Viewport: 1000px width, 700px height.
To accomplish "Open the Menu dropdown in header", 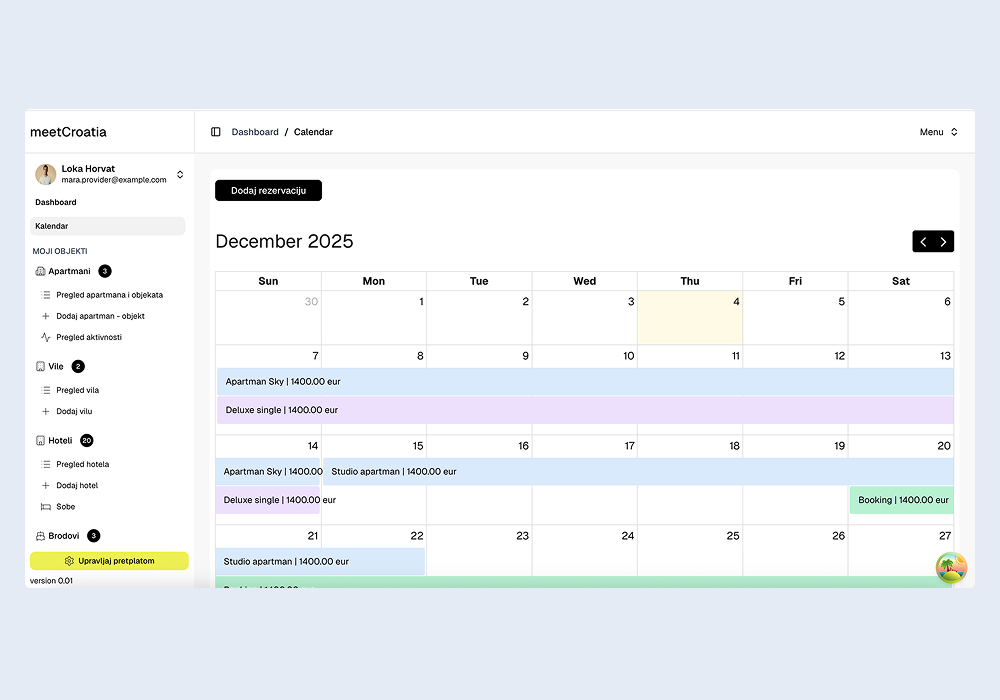I will pyautogui.click(x=939, y=132).
